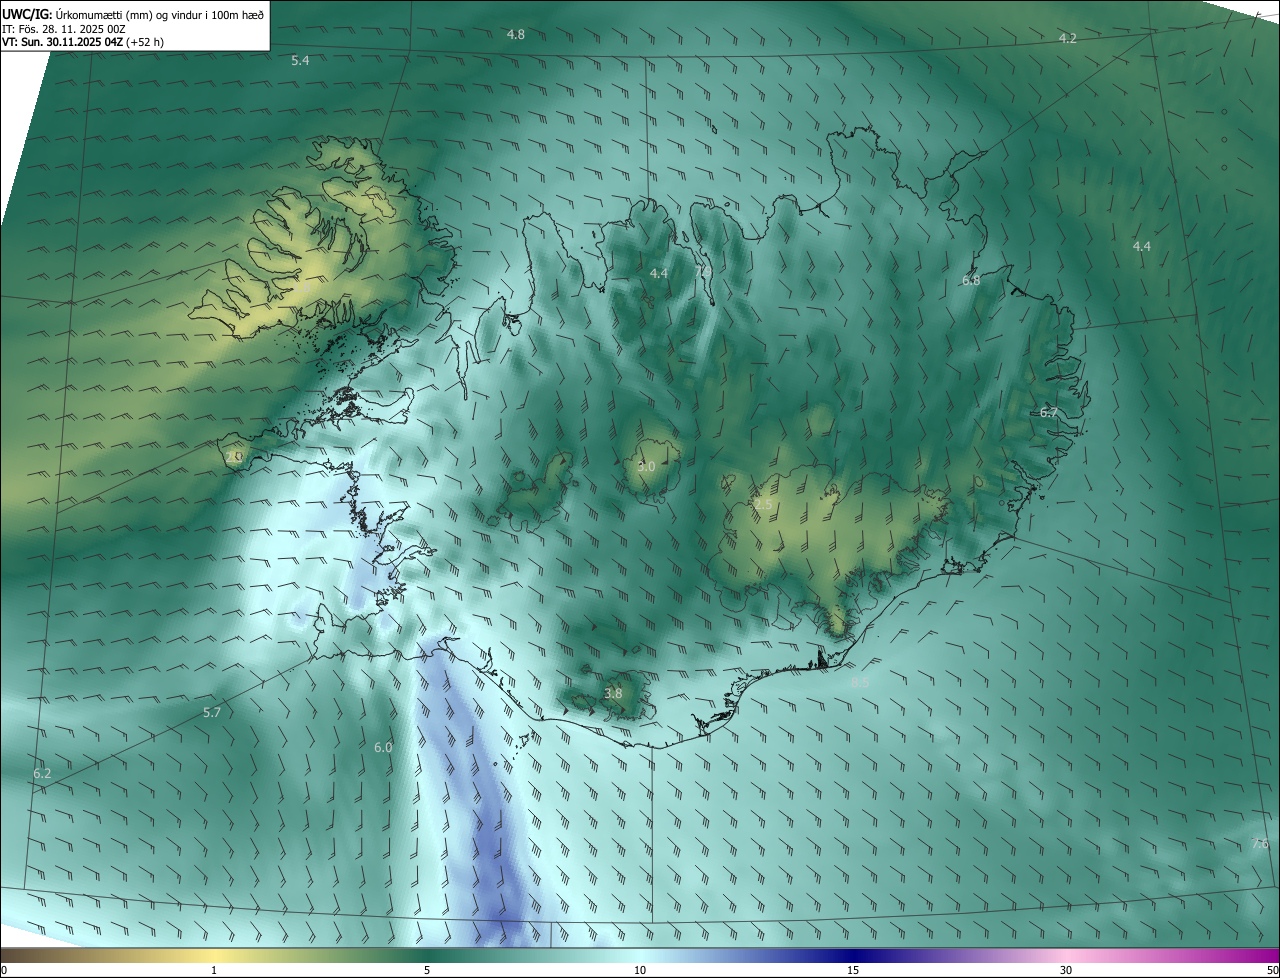Click the 7.6 value label

pos(1260,844)
